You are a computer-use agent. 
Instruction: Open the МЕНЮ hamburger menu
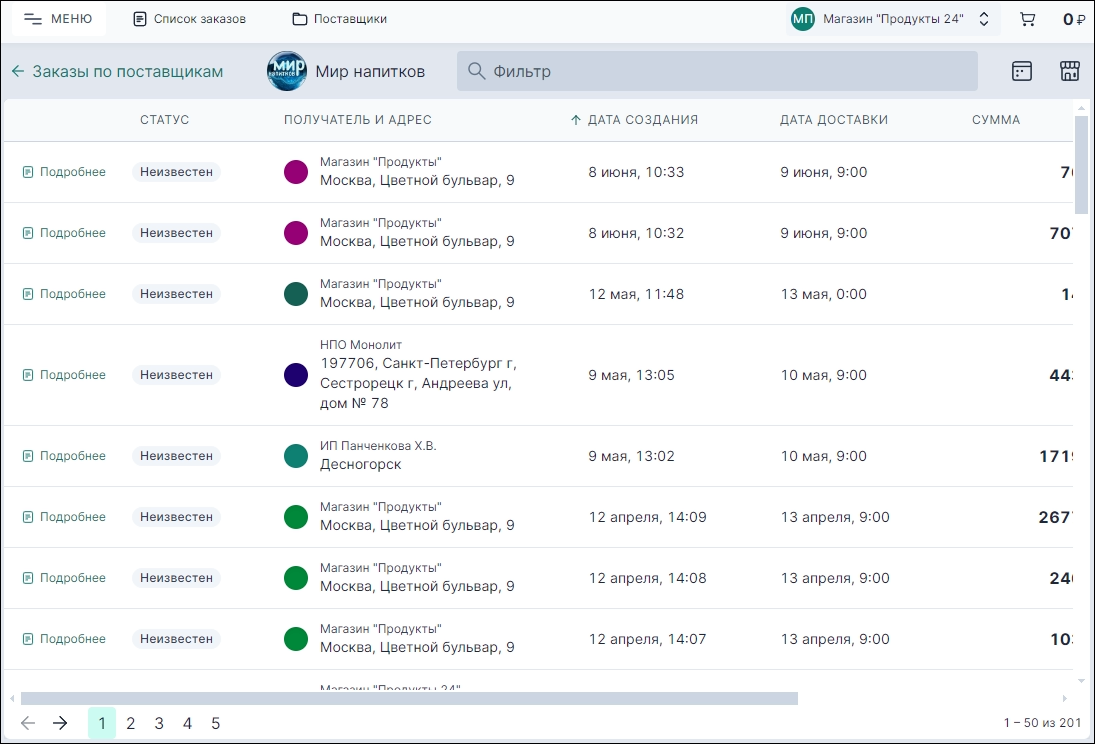58,19
